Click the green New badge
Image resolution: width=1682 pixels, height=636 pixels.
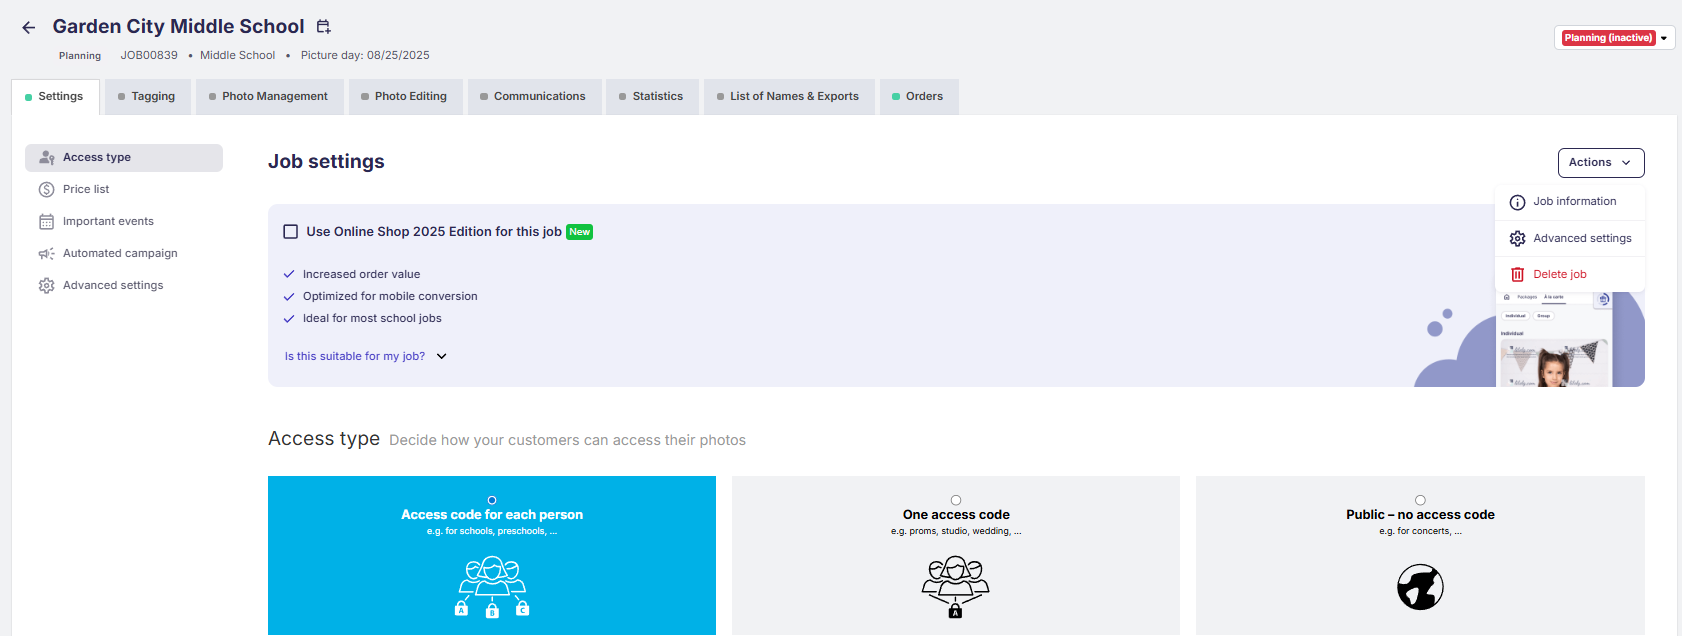[580, 232]
